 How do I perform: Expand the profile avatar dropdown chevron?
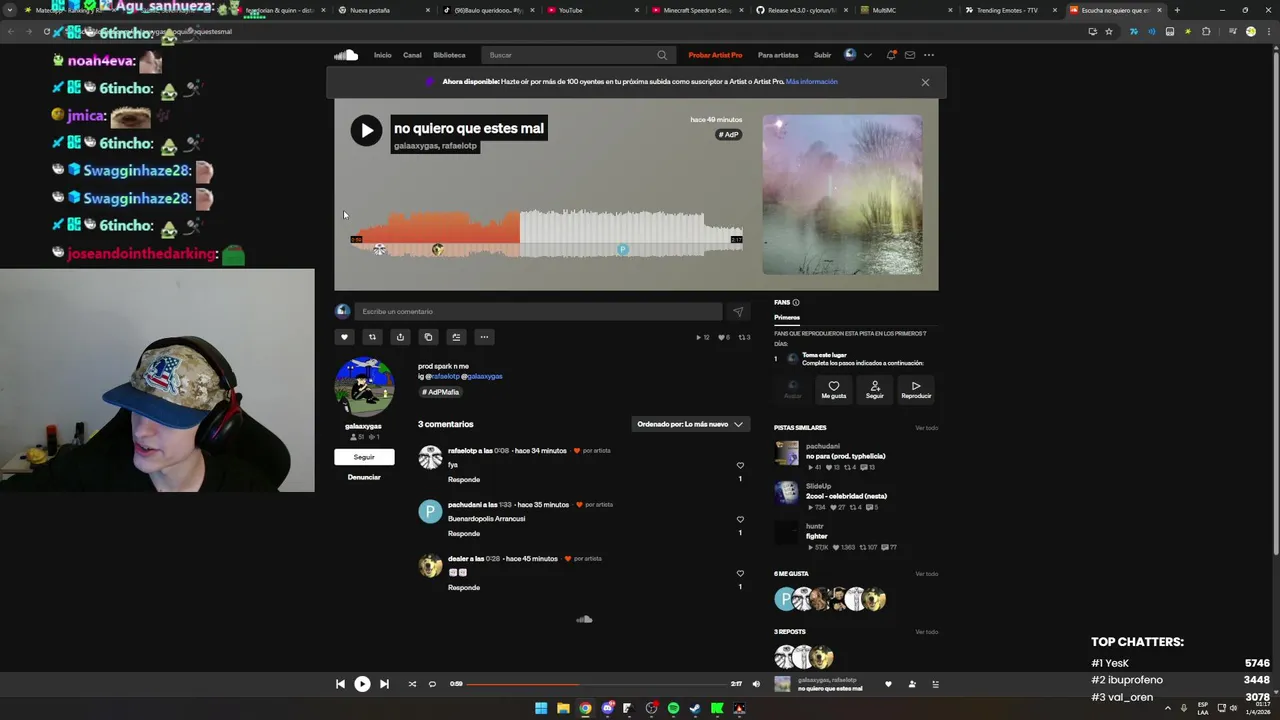tap(867, 55)
